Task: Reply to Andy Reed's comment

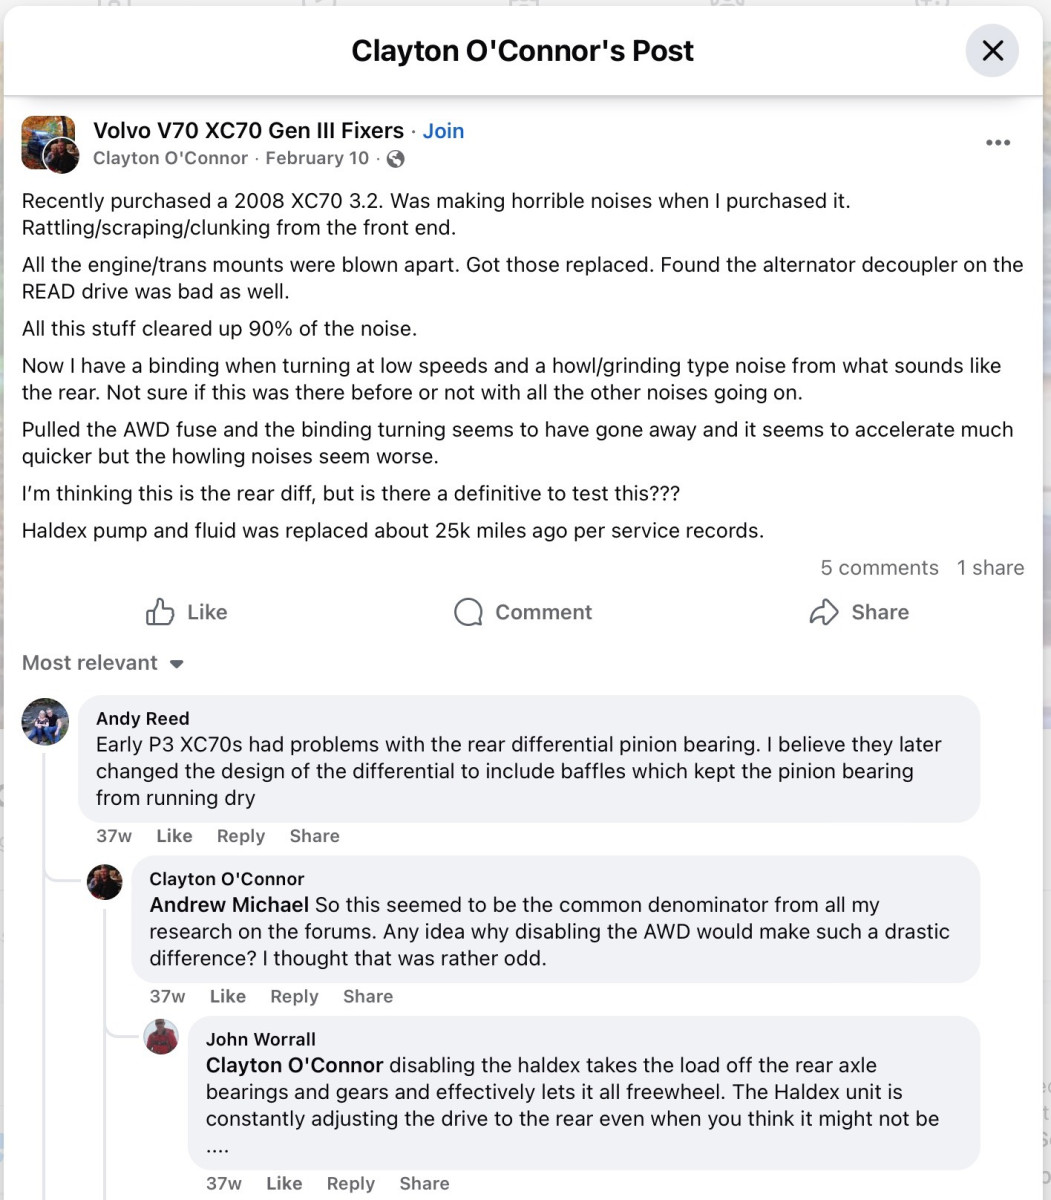Action: [x=241, y=836]
